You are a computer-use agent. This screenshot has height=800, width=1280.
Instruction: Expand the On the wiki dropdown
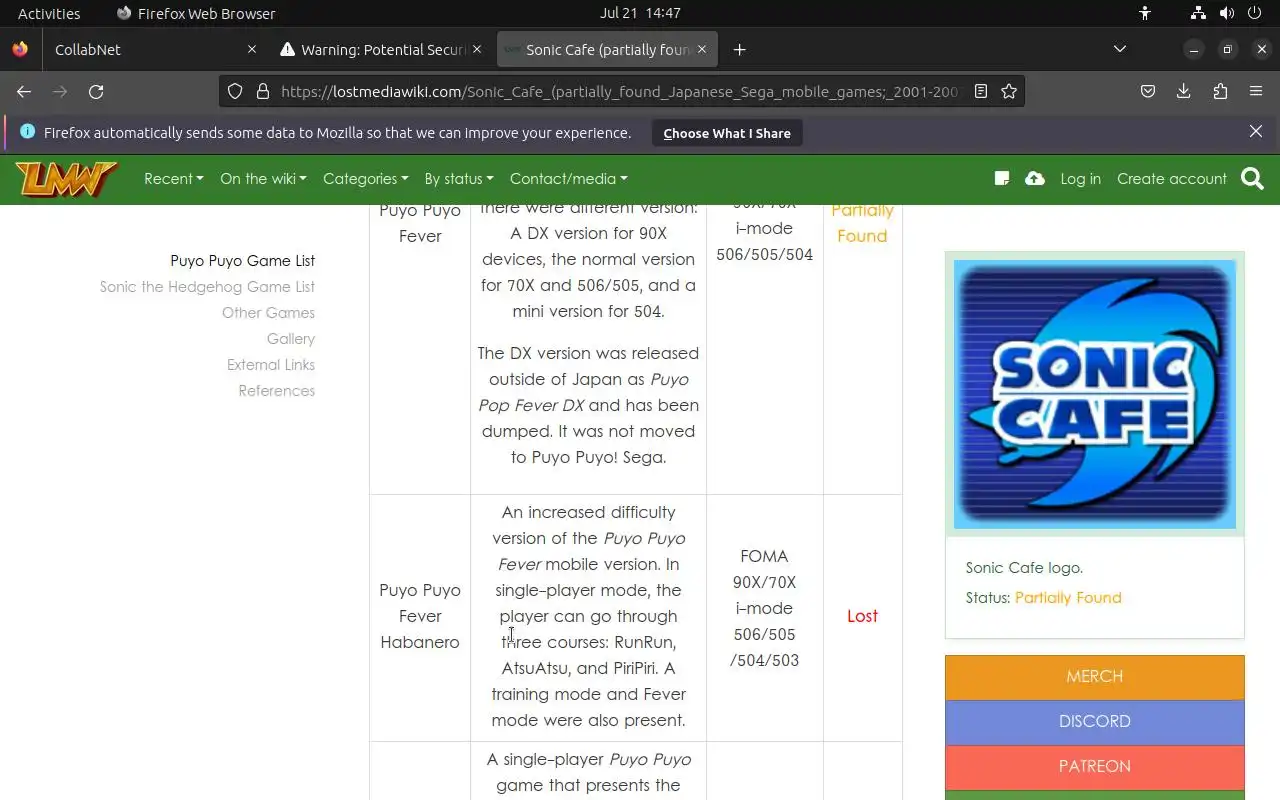click(263, 178)
